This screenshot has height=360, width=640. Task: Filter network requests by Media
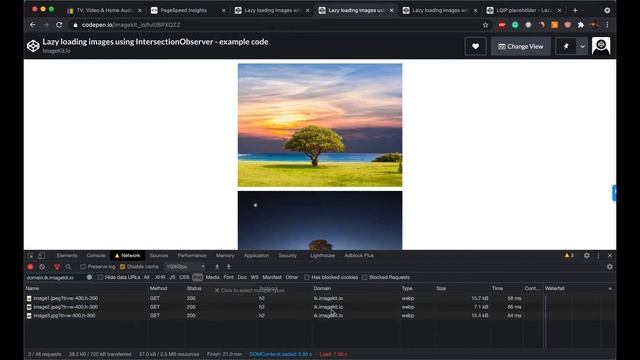(212, 277)
